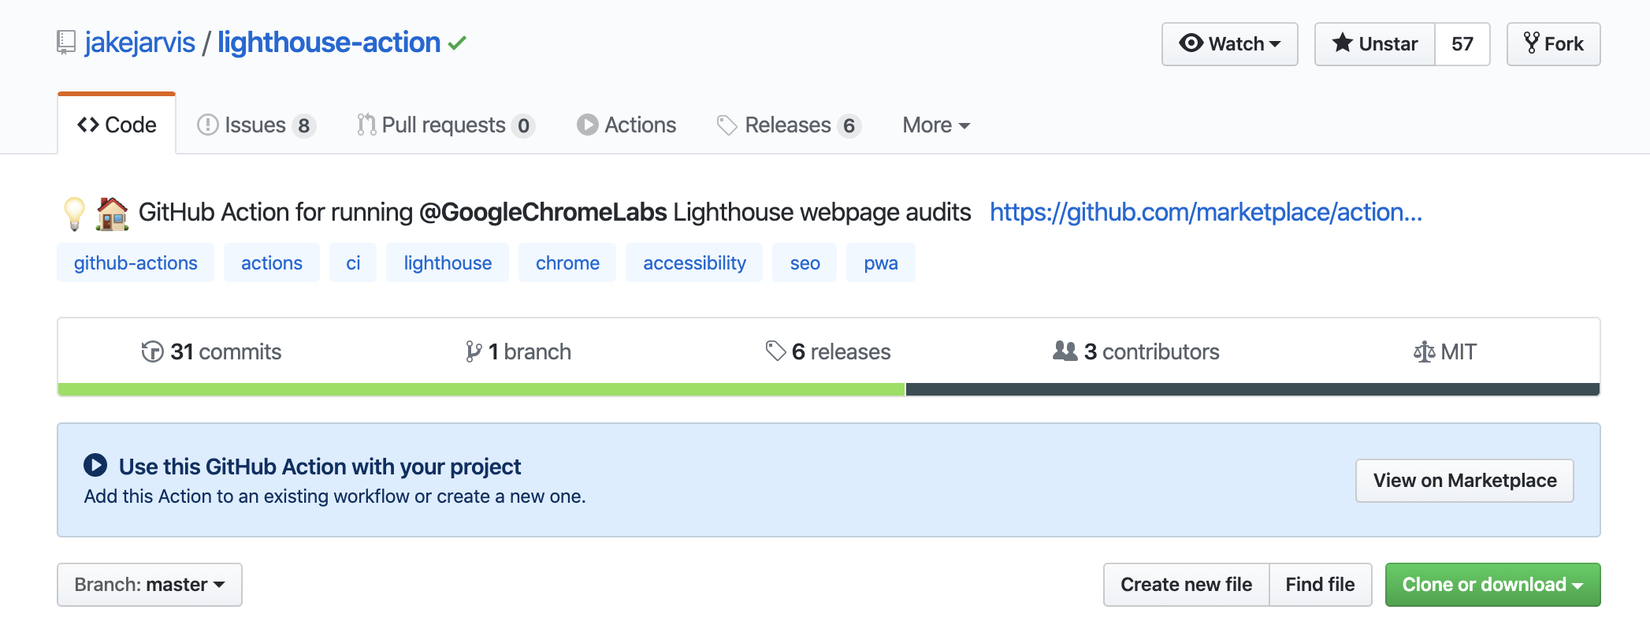Open the Pull requests tab
Image resolution: width=1650 pixels, height=621 pixels.
[x=444, y=125]
